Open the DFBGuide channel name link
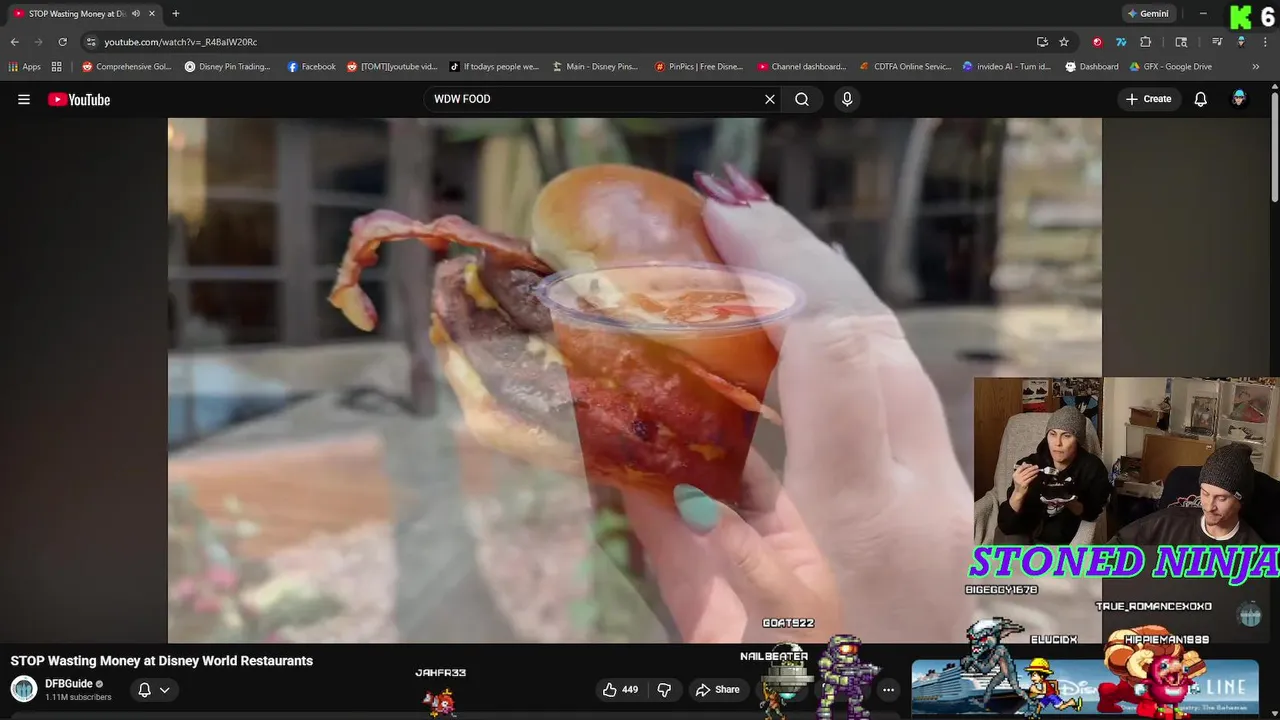Screen dimensions: 1280x720 pos(69,684)
